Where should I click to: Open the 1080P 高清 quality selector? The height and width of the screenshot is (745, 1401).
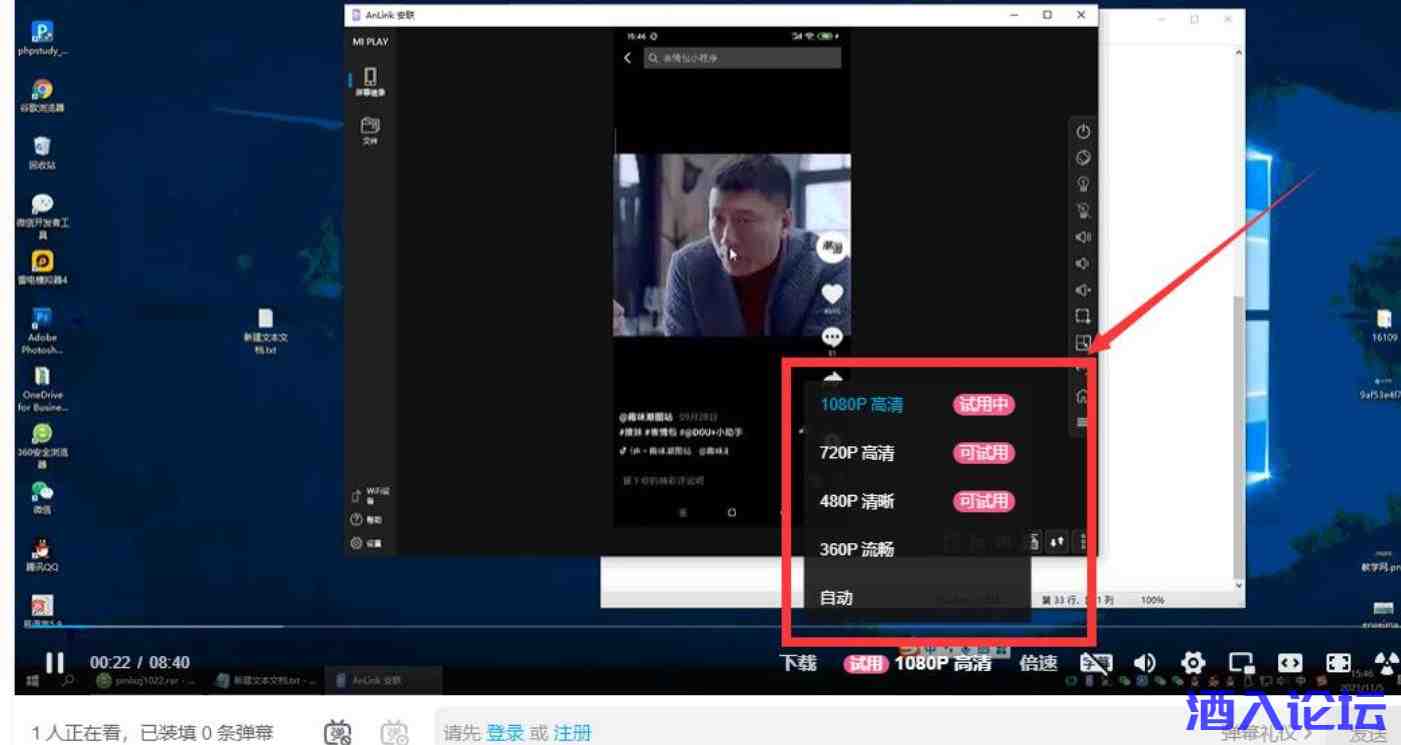pos(943,663)
